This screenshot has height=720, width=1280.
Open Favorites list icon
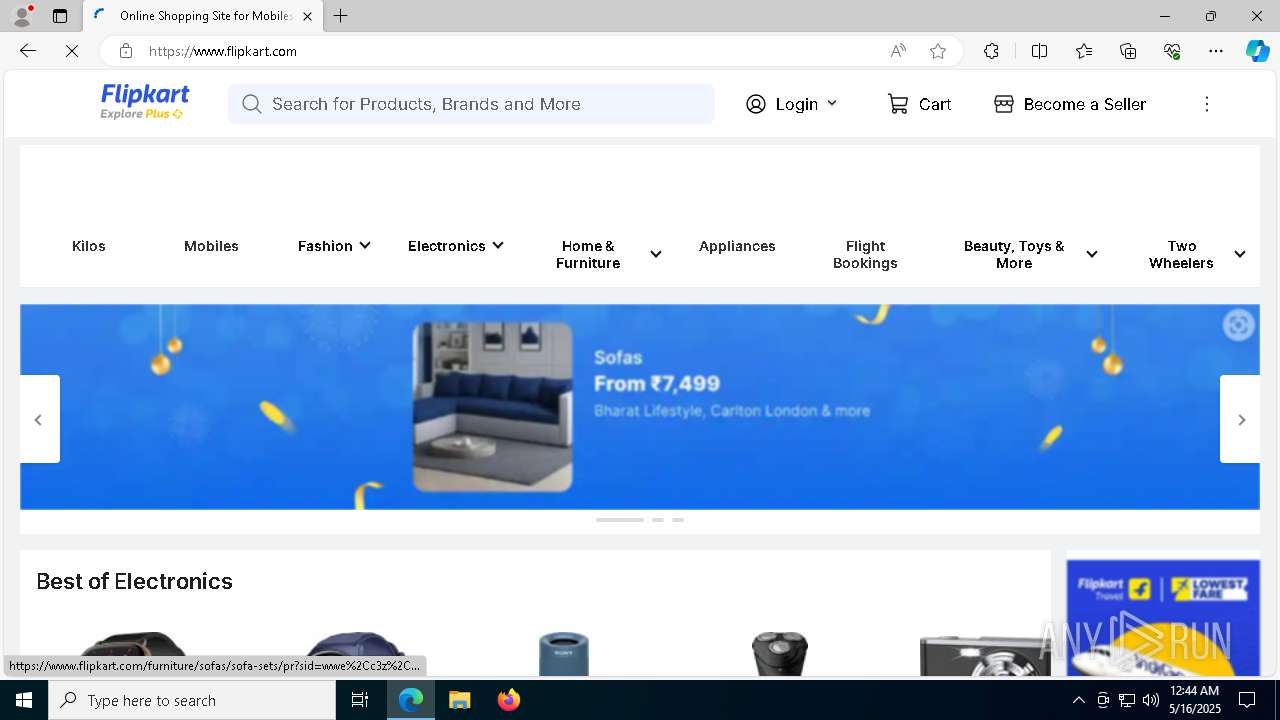coord(1084,51)
